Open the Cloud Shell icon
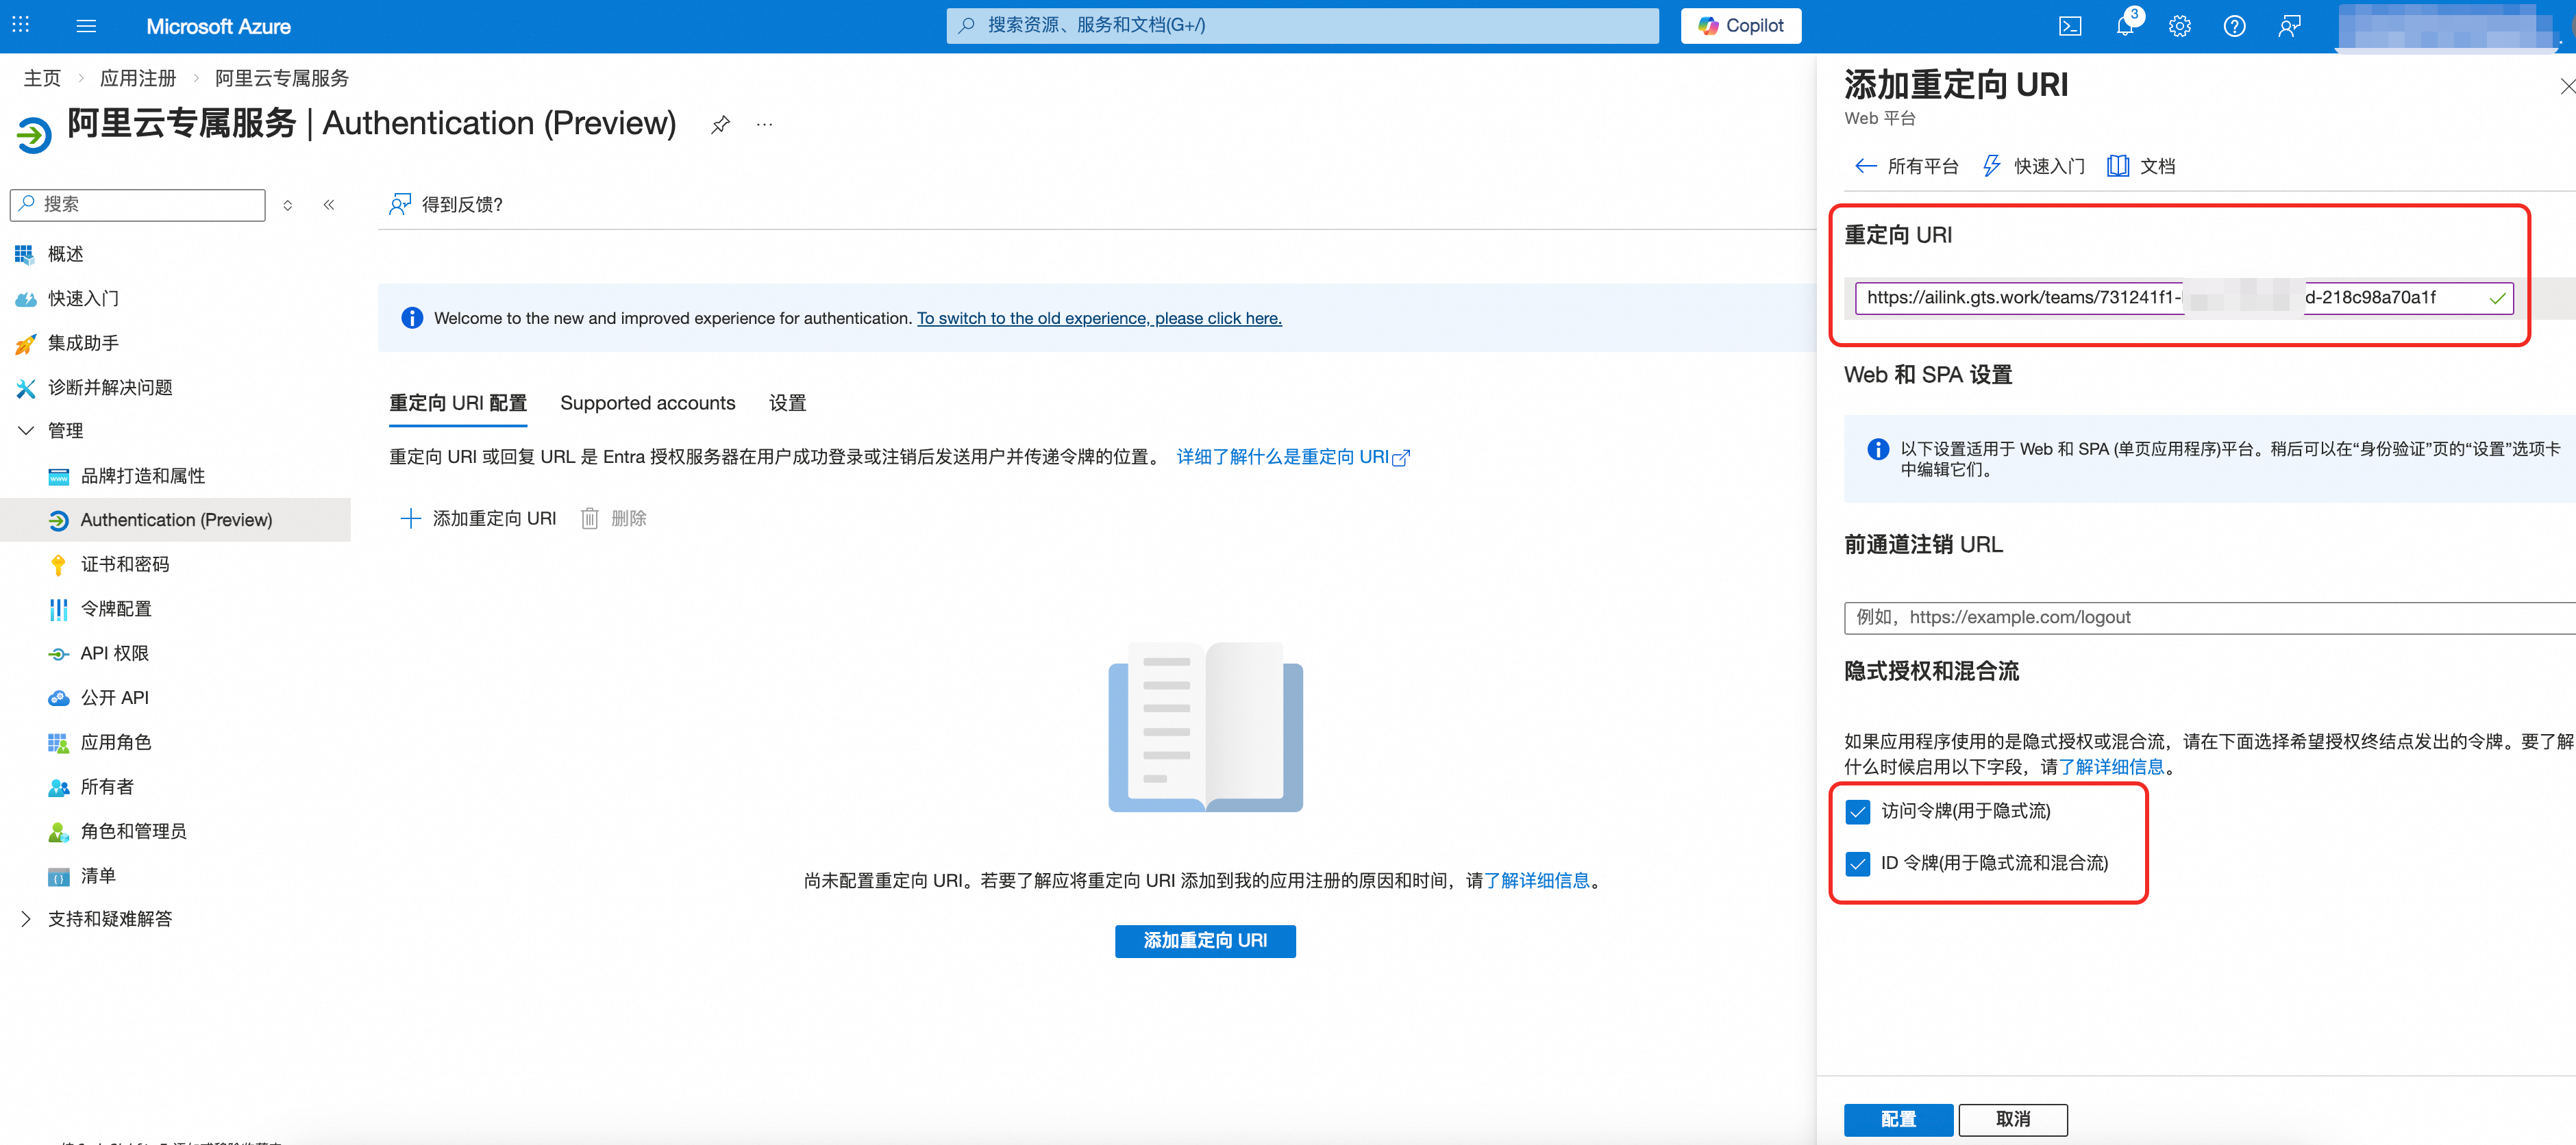This screenshot has height=1145, width=2576. pos(2070,27)
